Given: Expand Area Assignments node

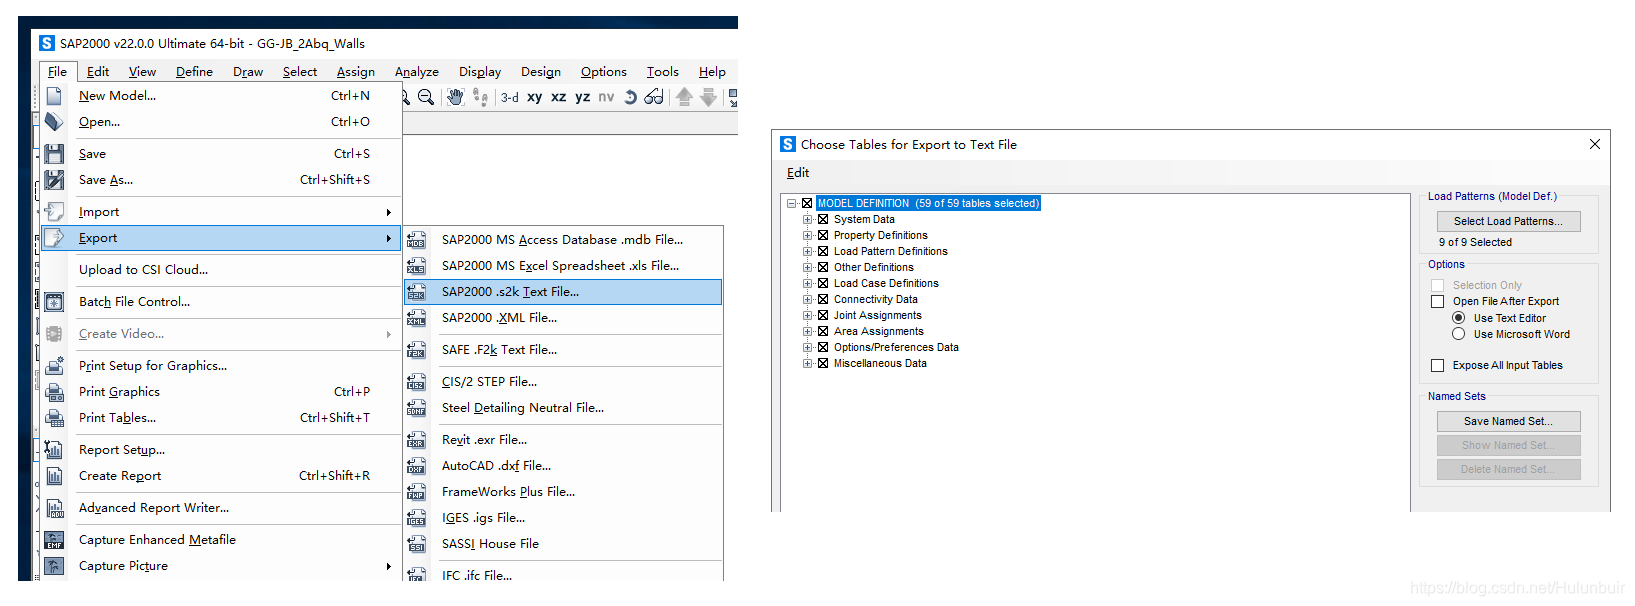Looking at the screenshot, I should click(807, 331).
